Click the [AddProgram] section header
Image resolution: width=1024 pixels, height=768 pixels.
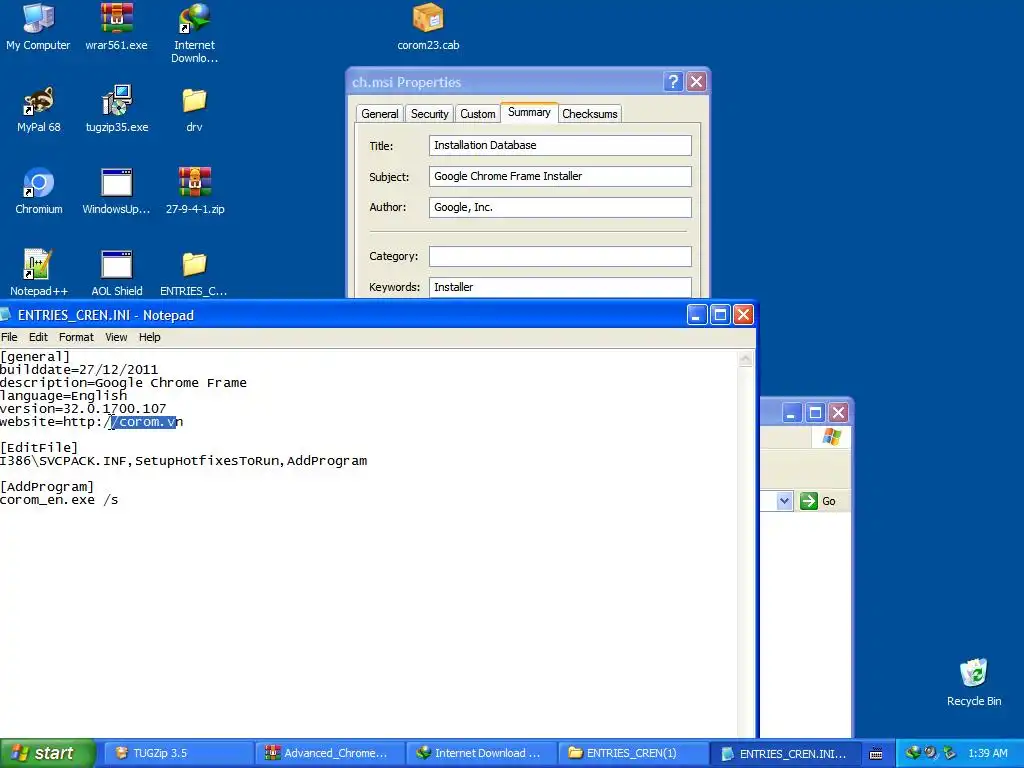tap(47, 487)
